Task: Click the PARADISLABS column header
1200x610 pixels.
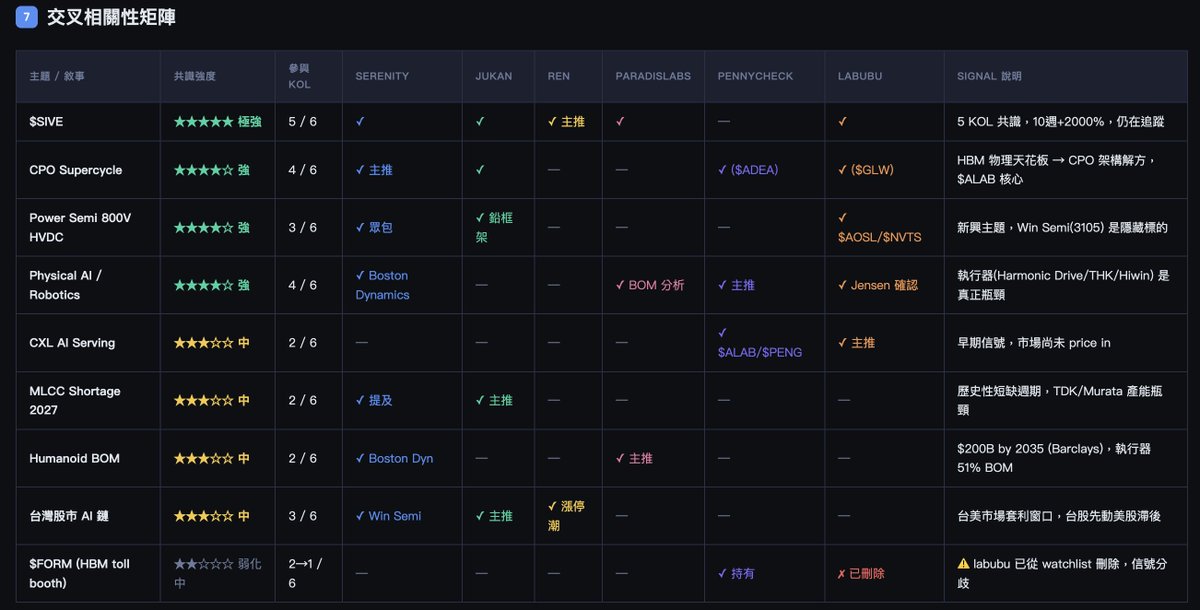Action: [651, 76]
